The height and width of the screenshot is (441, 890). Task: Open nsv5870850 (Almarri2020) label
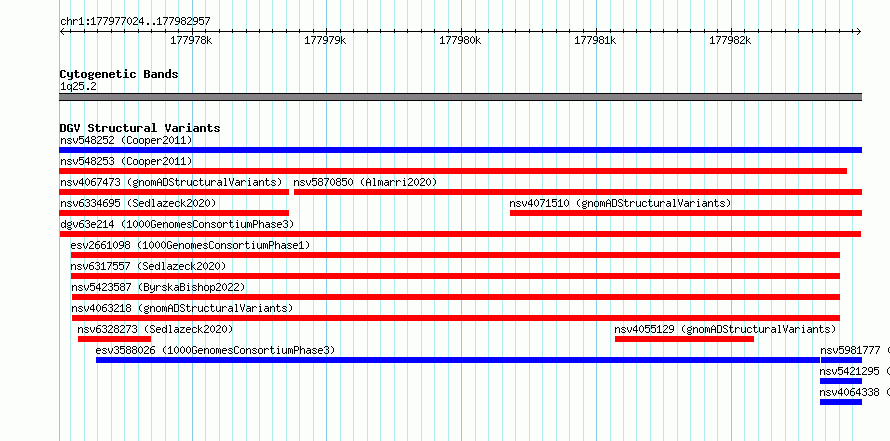click(365, 182)
